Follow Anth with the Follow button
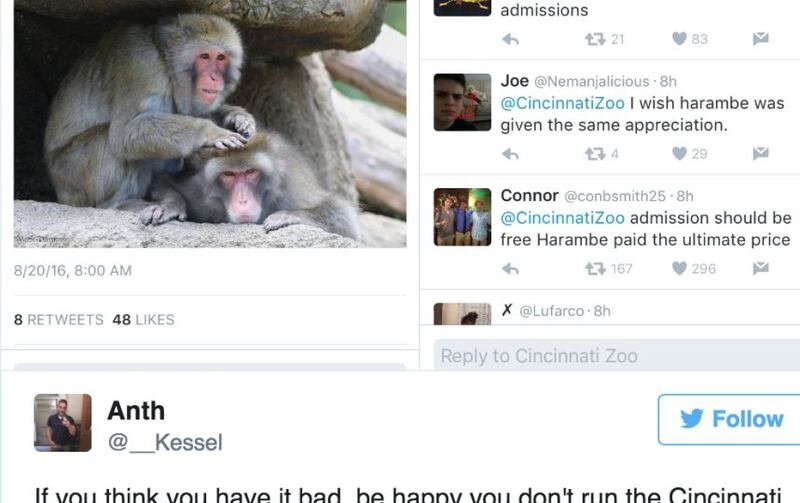This screenshot has height=503, width=800. (729, 419)
